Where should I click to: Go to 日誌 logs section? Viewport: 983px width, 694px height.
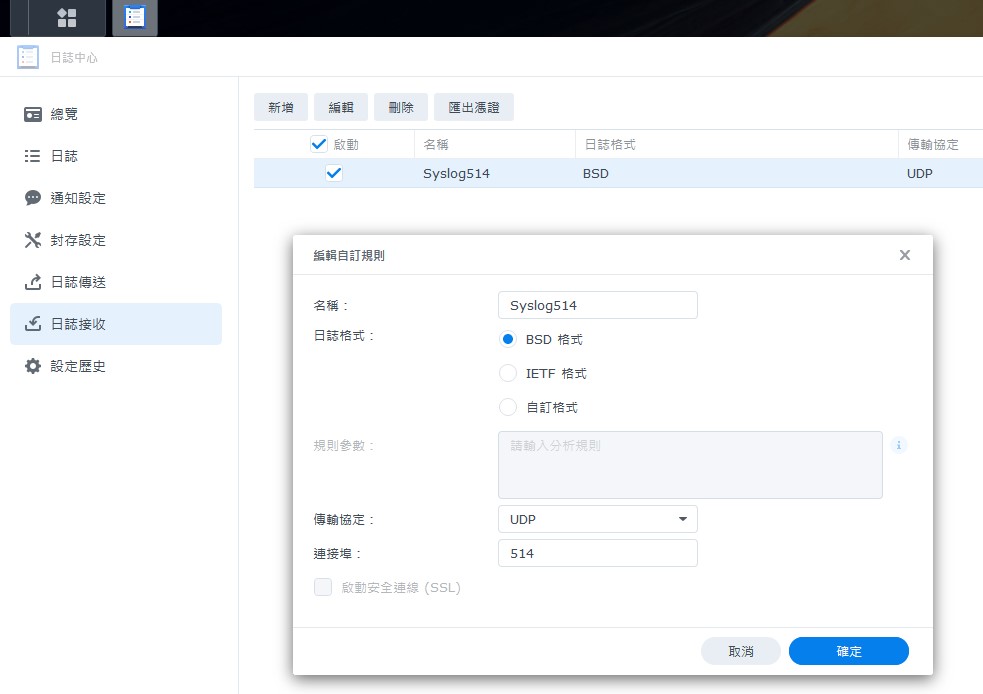tap(64, 156)
